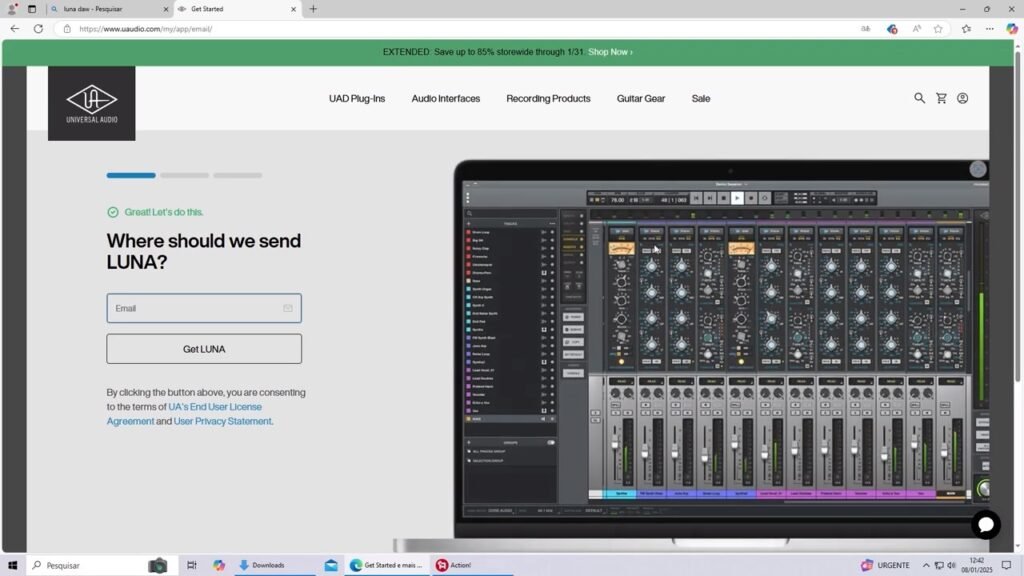Viewport: 1024px width, 576px height.
Task: Switch to the luna daw - Pesquisar tab
Action: (108, 9)
